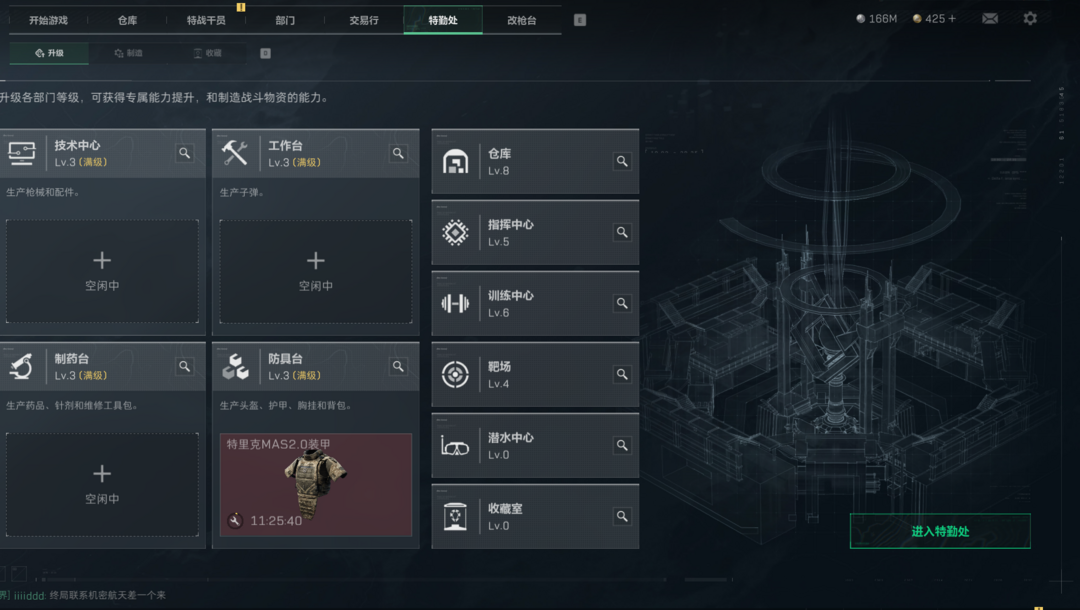Click the plus next to 425 currency
The width and height of the screenshot is (1080, 610).
tap(952, 19)
